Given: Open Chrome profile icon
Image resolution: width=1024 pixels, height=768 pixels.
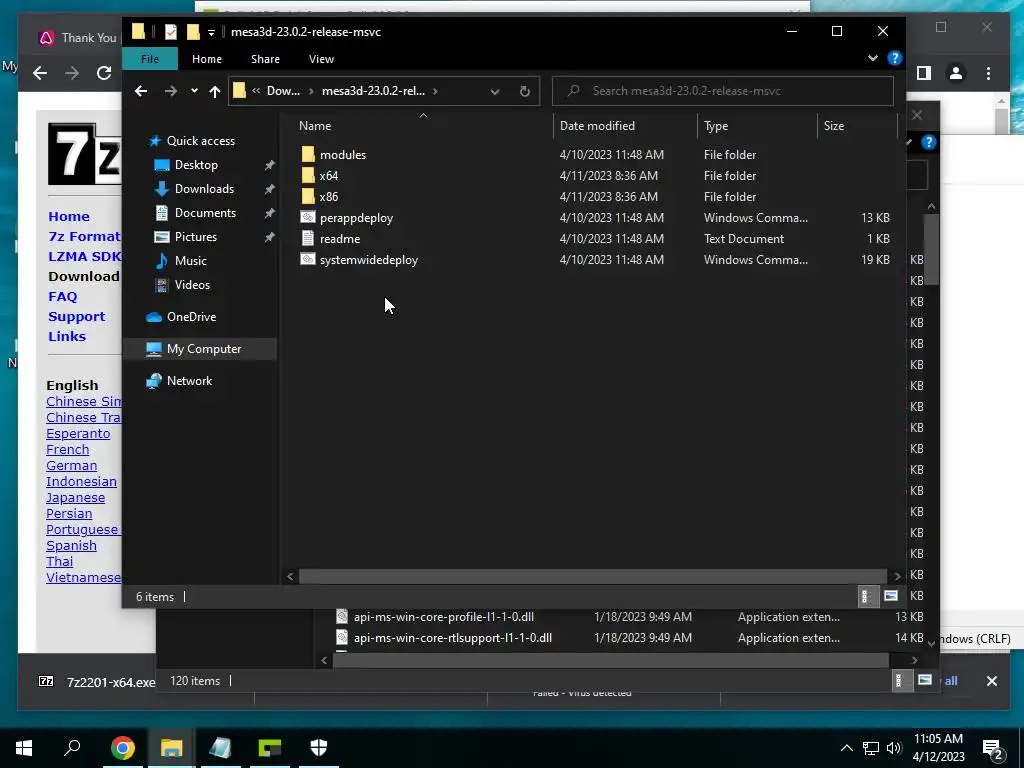Looking at the screenshot, I should (955, 73).
